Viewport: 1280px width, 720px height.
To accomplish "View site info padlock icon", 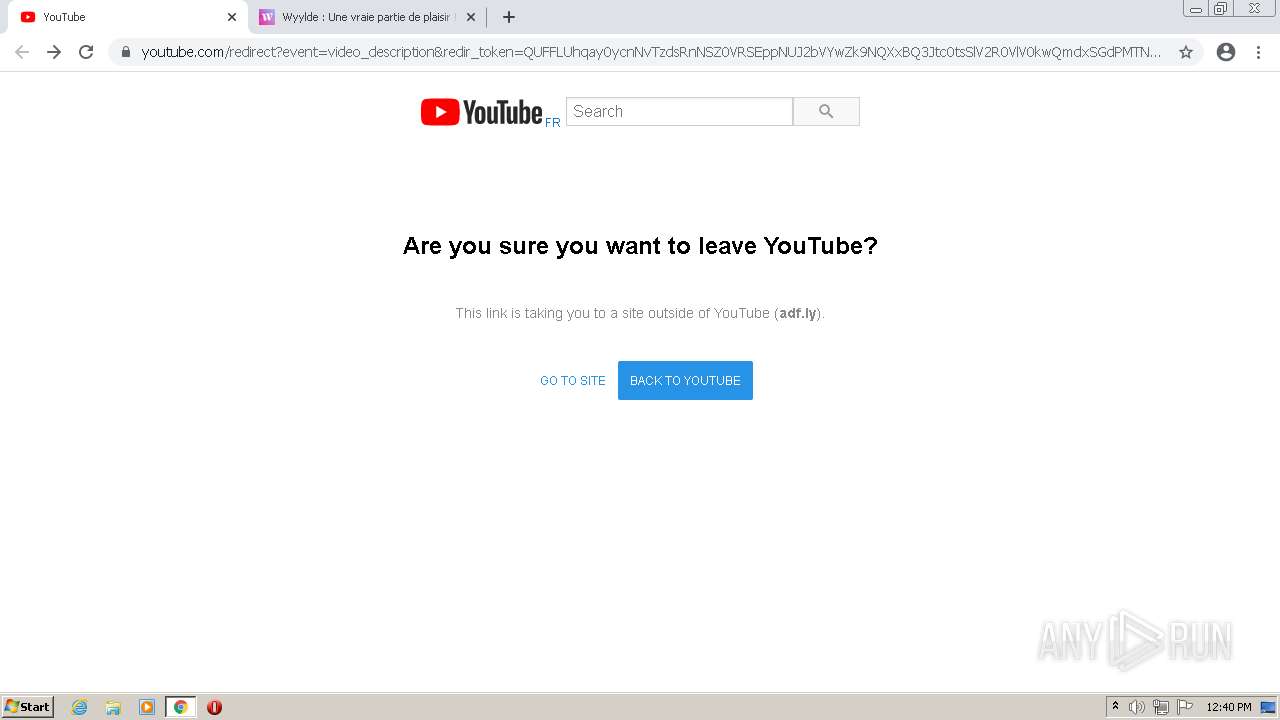I will pyautogui.click(x=126, y=52).
